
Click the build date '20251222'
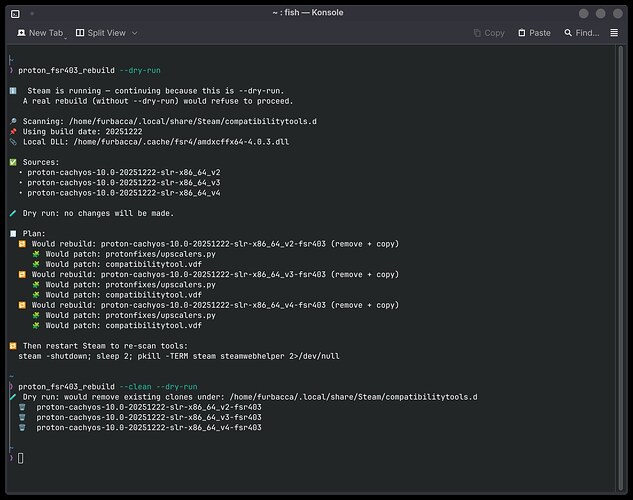[124, 132]
